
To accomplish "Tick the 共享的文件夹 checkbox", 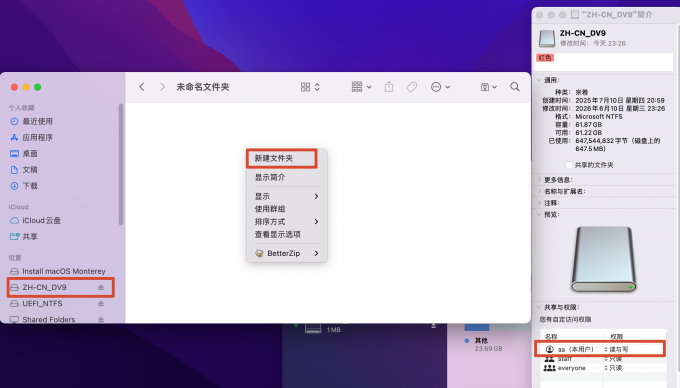I will coord(569,165).
